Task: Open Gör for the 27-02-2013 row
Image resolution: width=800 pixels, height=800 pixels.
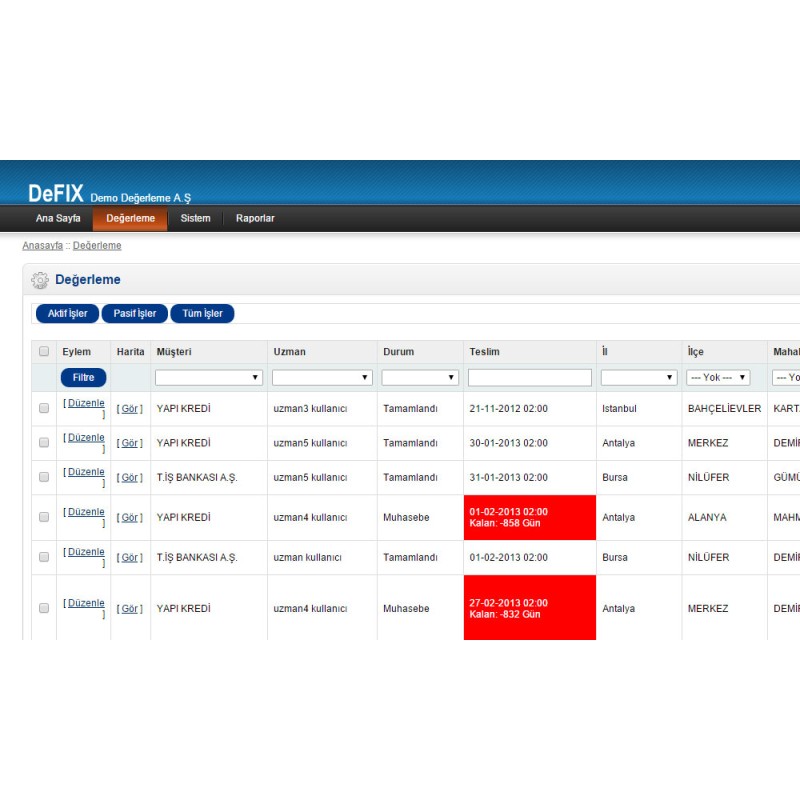Action: click(130, 609)
